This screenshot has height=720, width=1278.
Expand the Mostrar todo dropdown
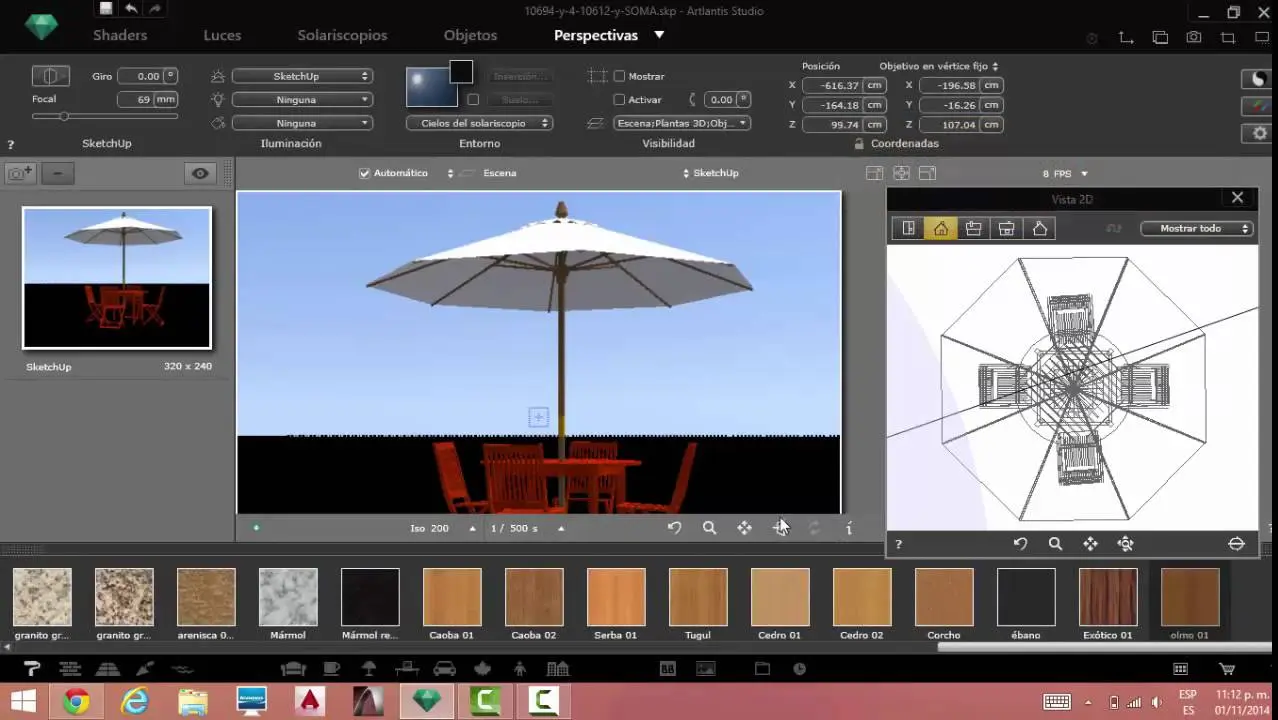(x=1197, y=229)
